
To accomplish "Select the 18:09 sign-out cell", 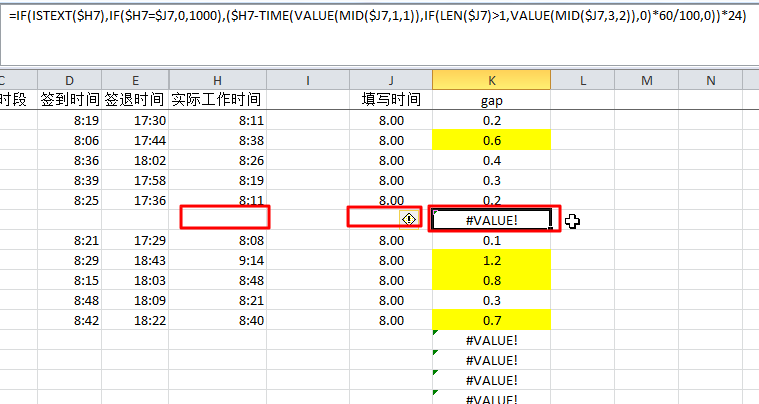I will (x=135, y=300).
